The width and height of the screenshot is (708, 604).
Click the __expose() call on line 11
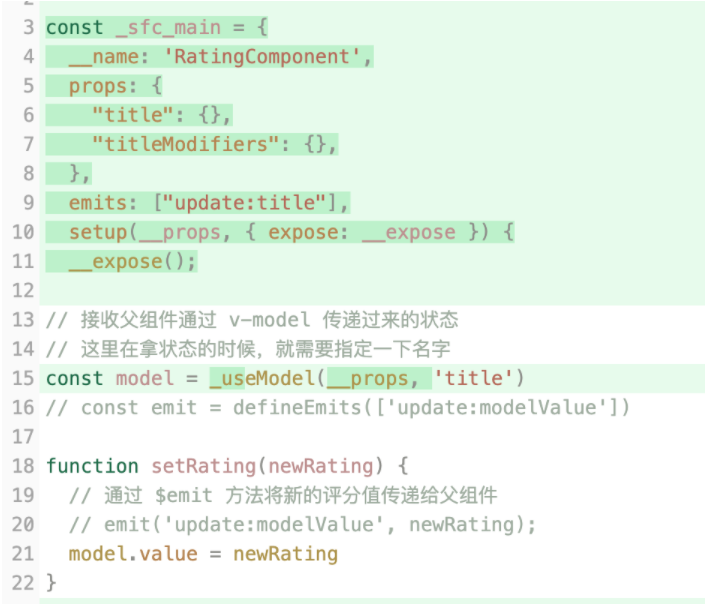pyautogui.click(x=133, y=262)
